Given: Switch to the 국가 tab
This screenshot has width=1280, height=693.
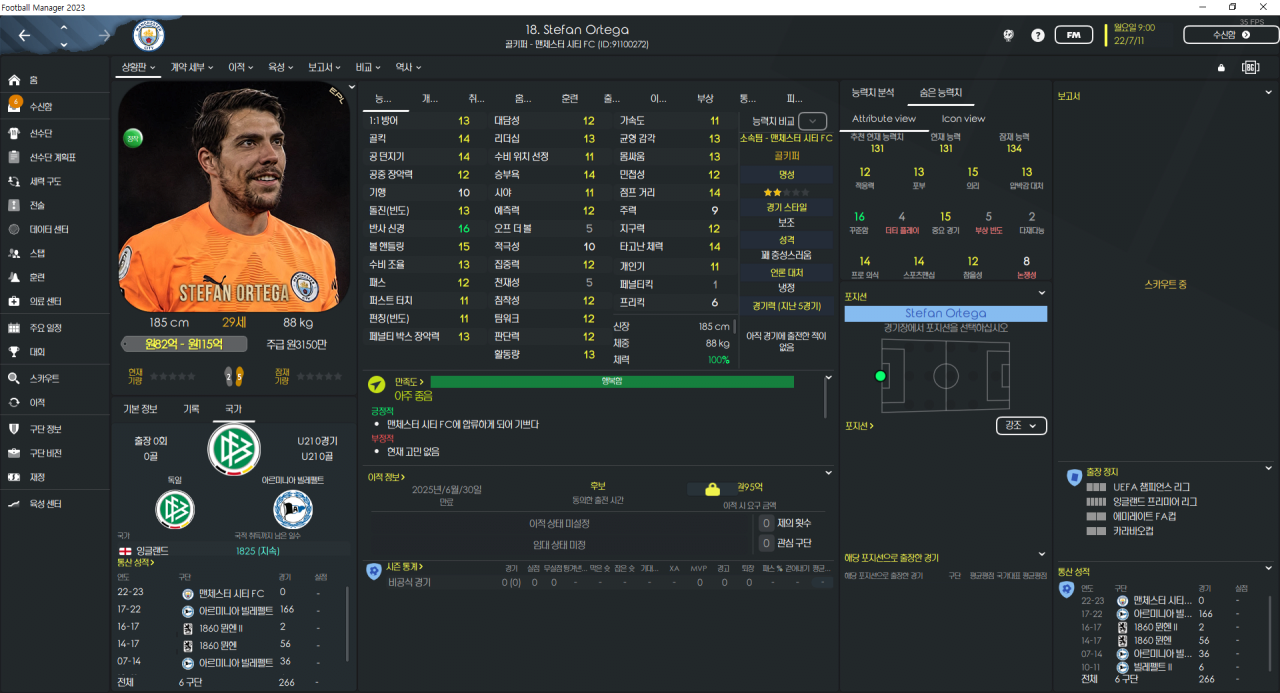Looking at the screenshot, I should [x=233, y=409].
